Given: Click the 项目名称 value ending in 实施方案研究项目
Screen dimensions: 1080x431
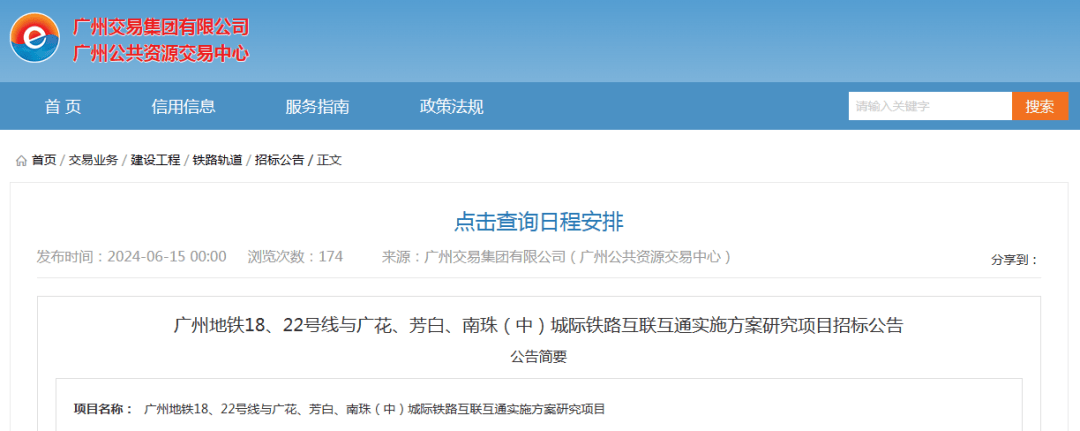Looking at the screenshot, I should click(375, 409).
